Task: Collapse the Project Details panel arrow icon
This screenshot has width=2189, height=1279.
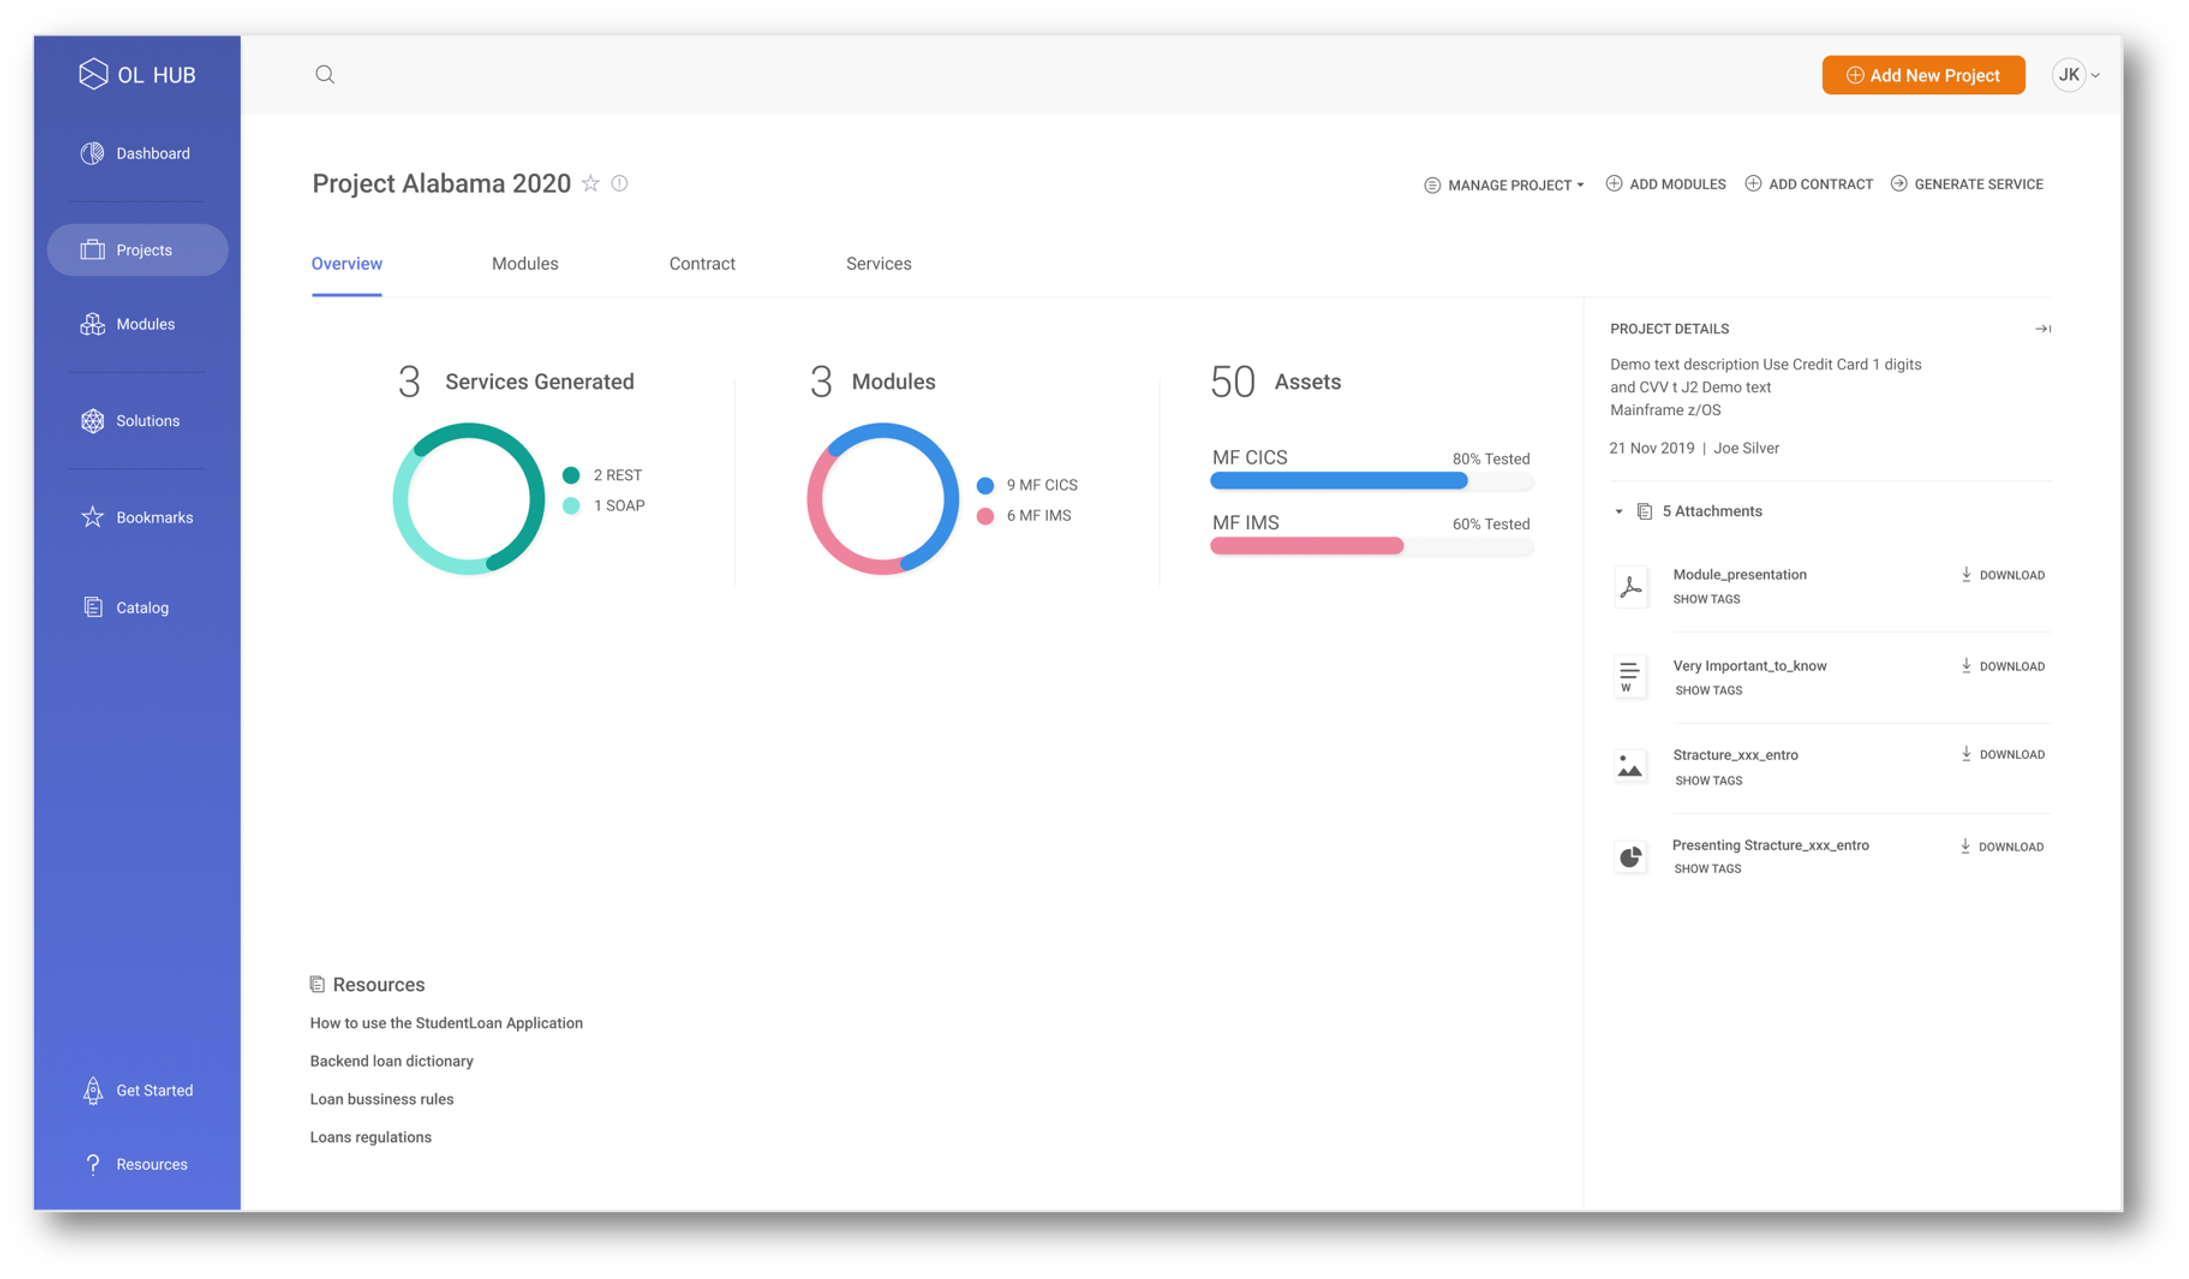Action: click(2042, 329)
